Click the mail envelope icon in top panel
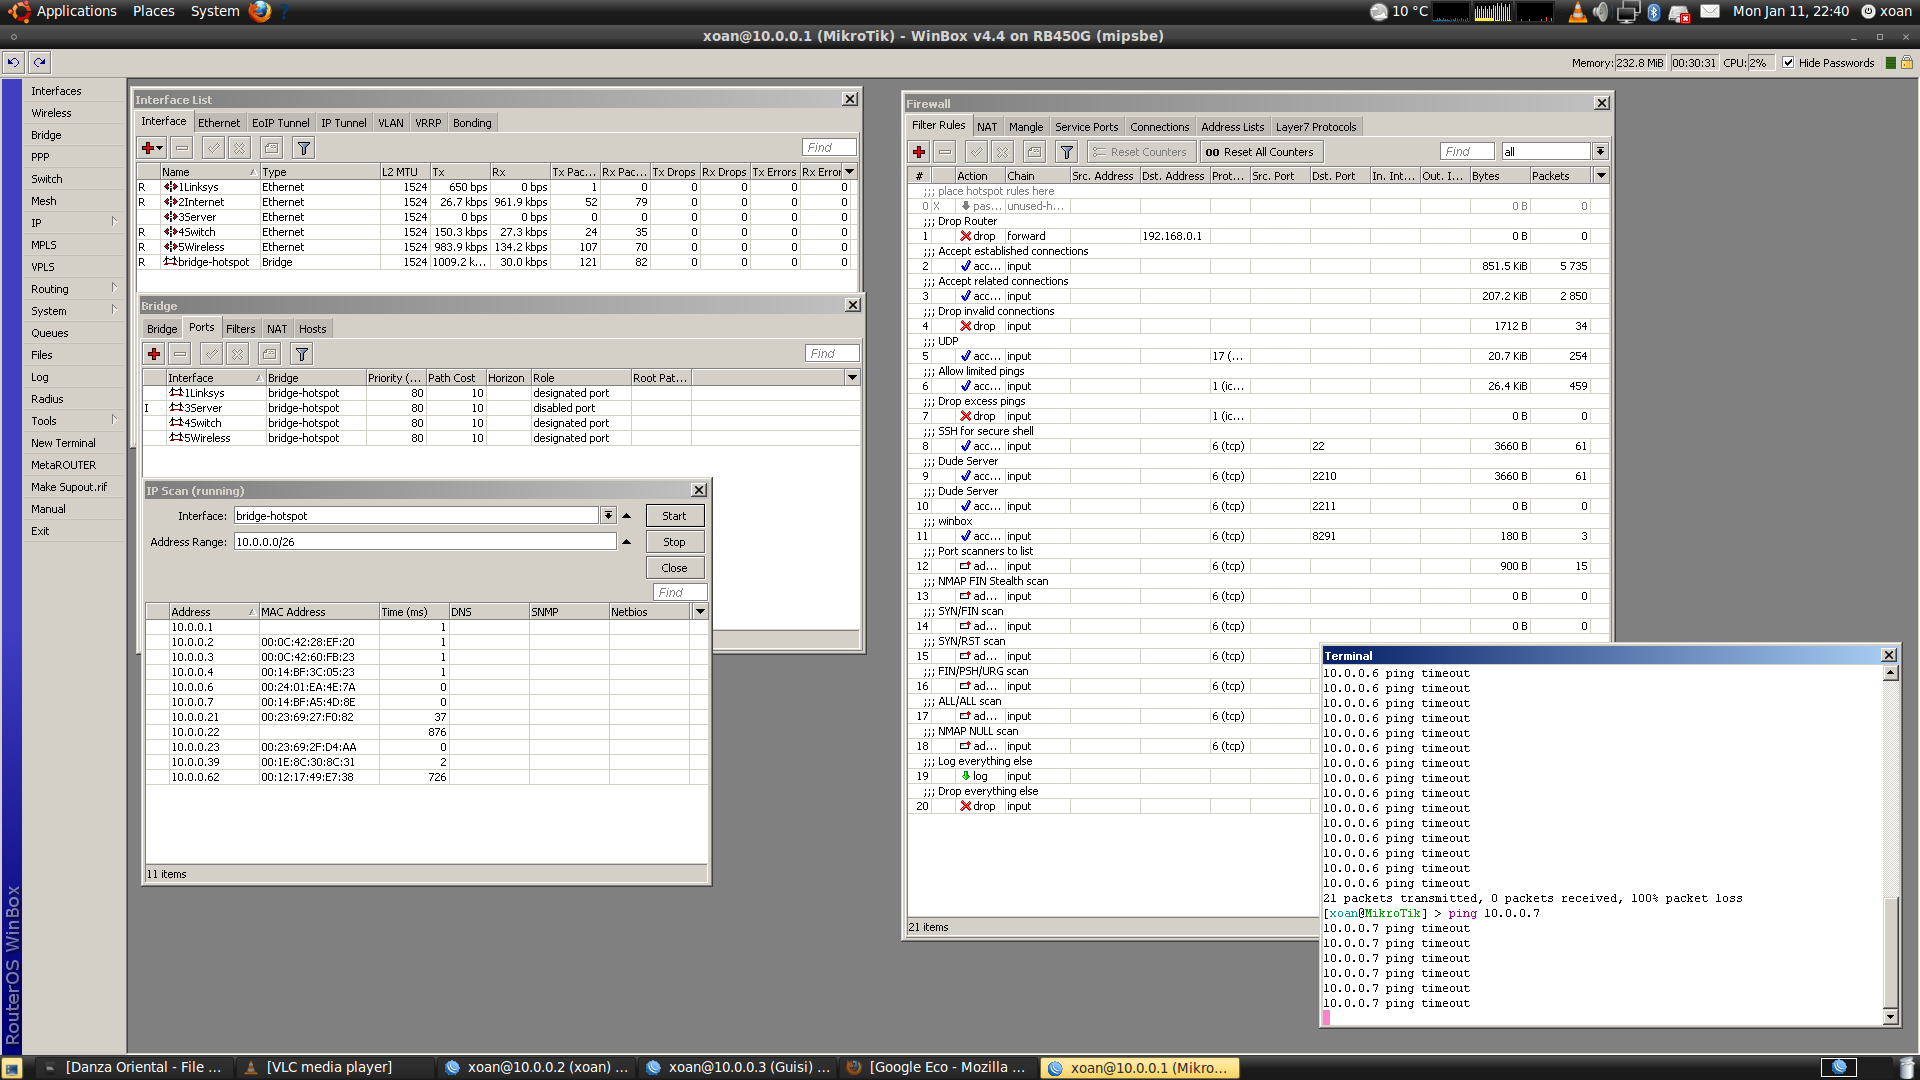The height and width of the screenshot is (1080, 1920). click(1710, 12)
